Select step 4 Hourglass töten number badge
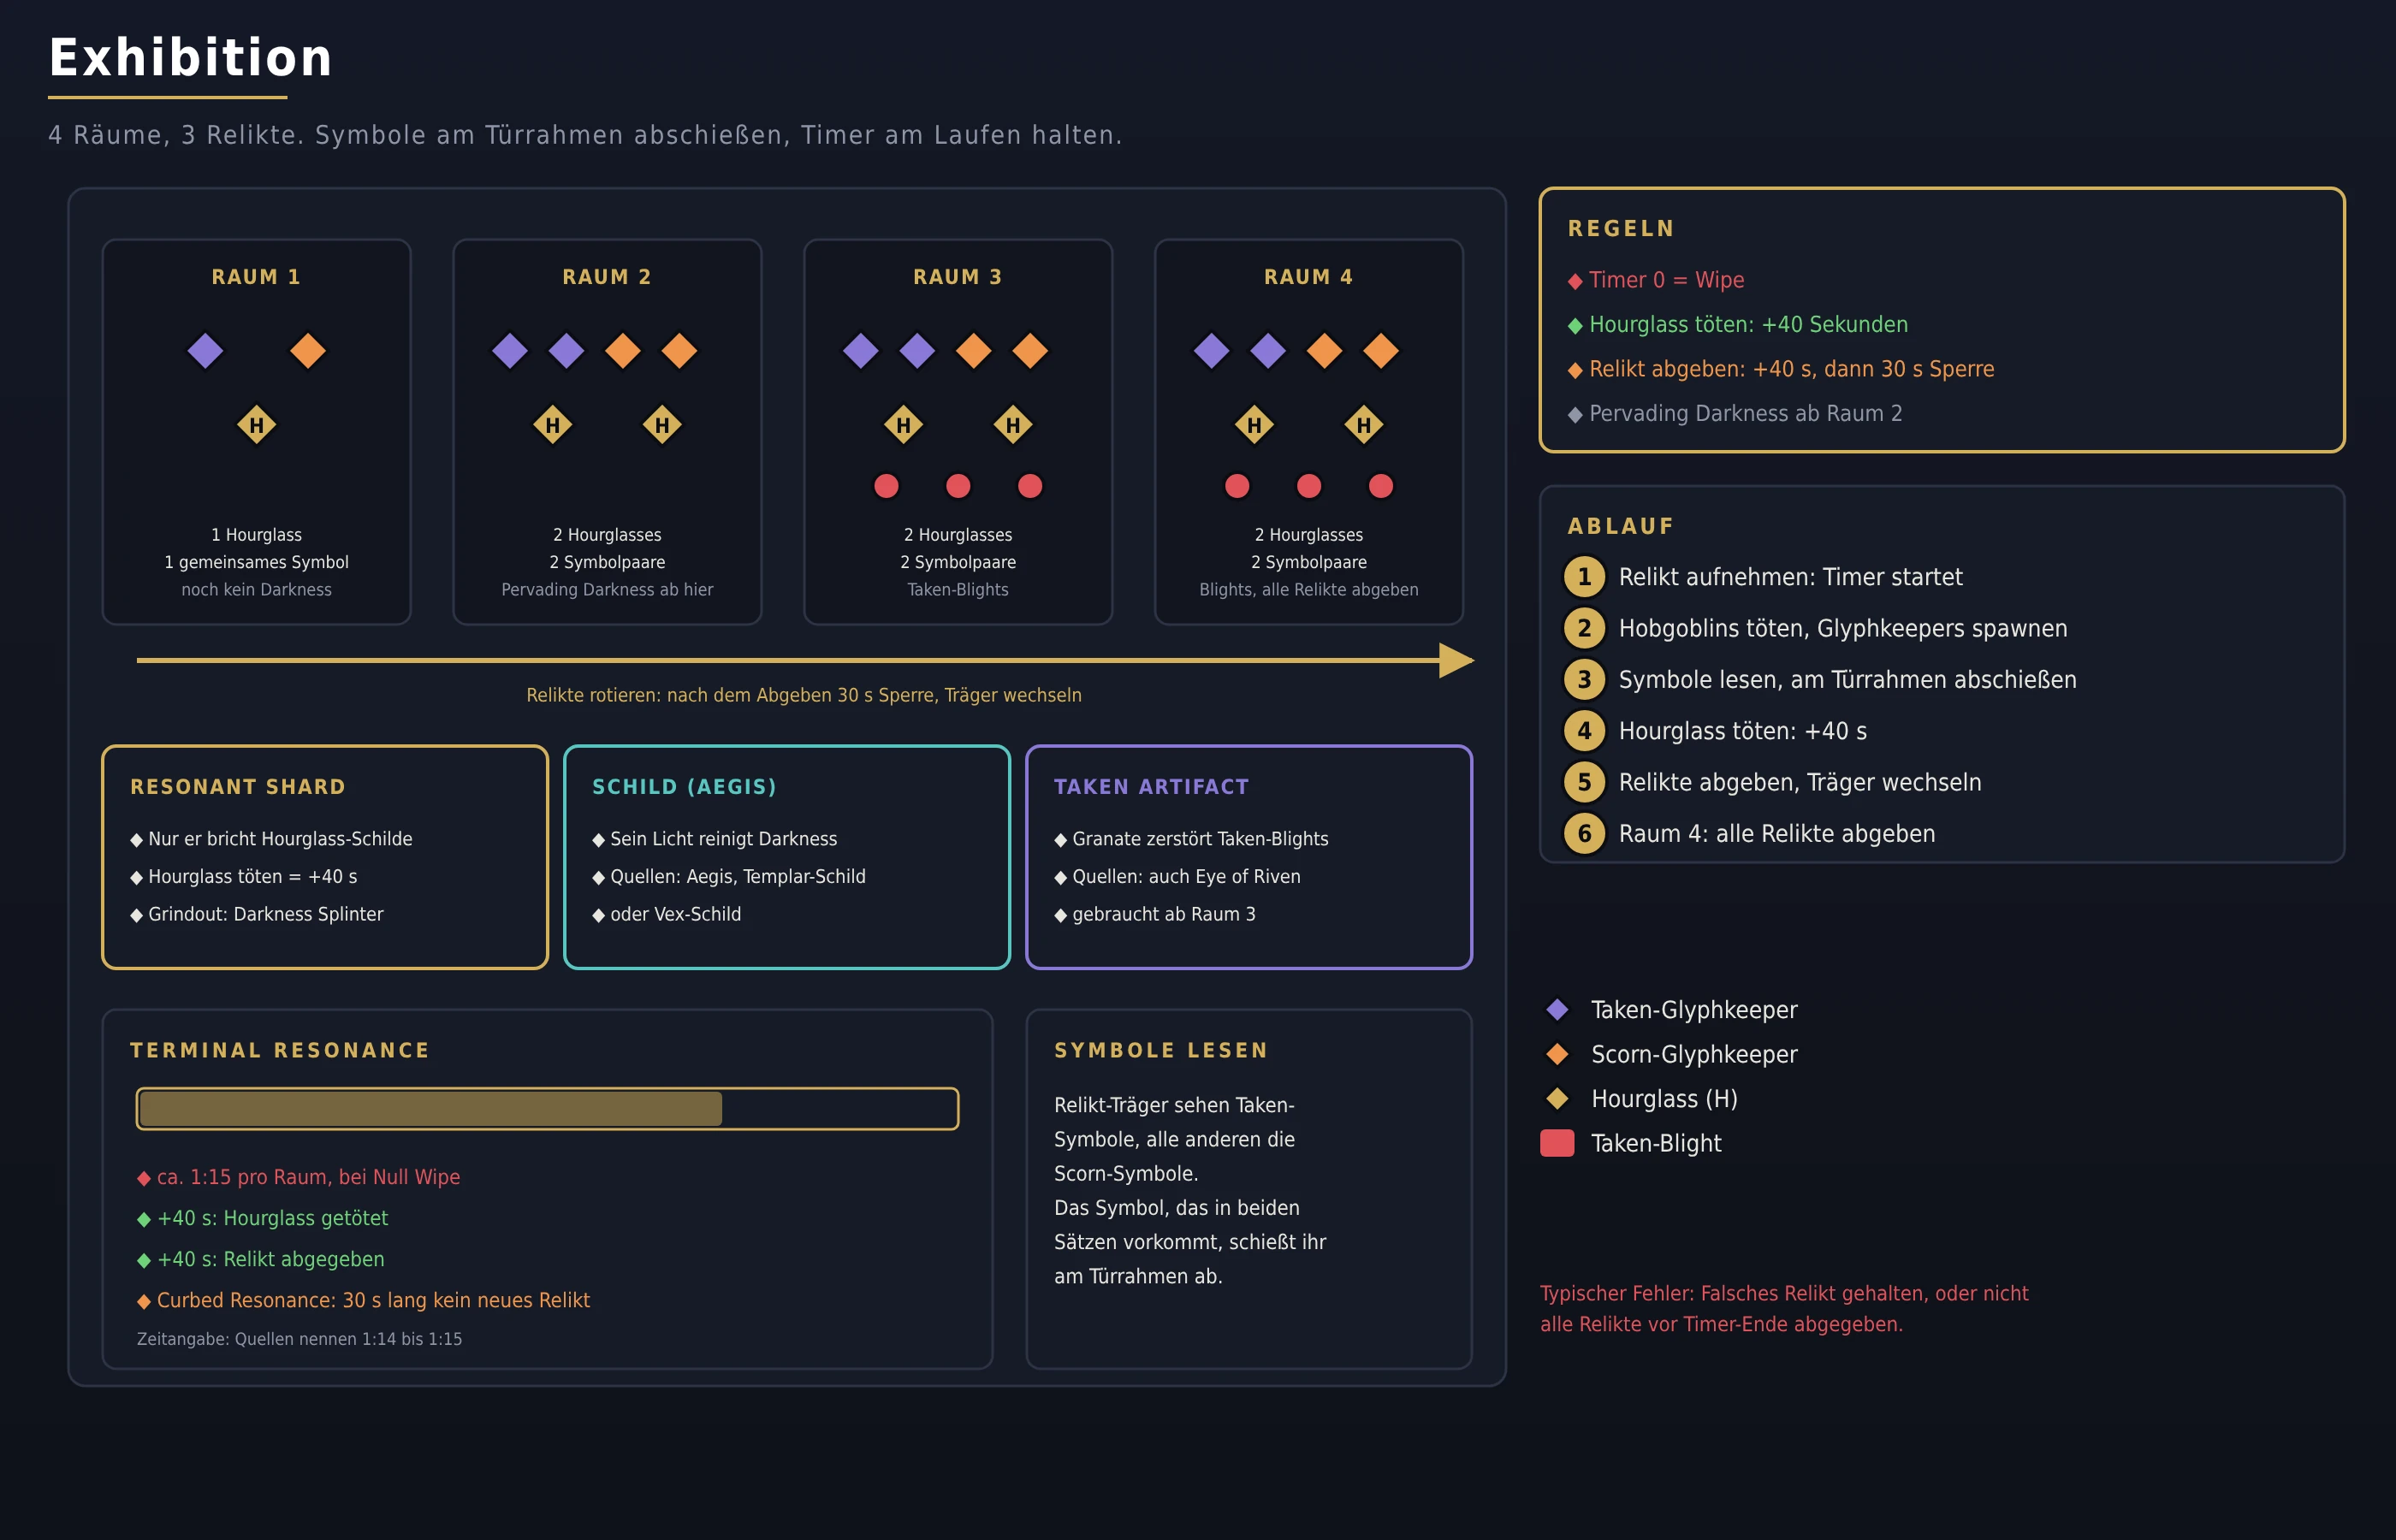 (1584, 731)
